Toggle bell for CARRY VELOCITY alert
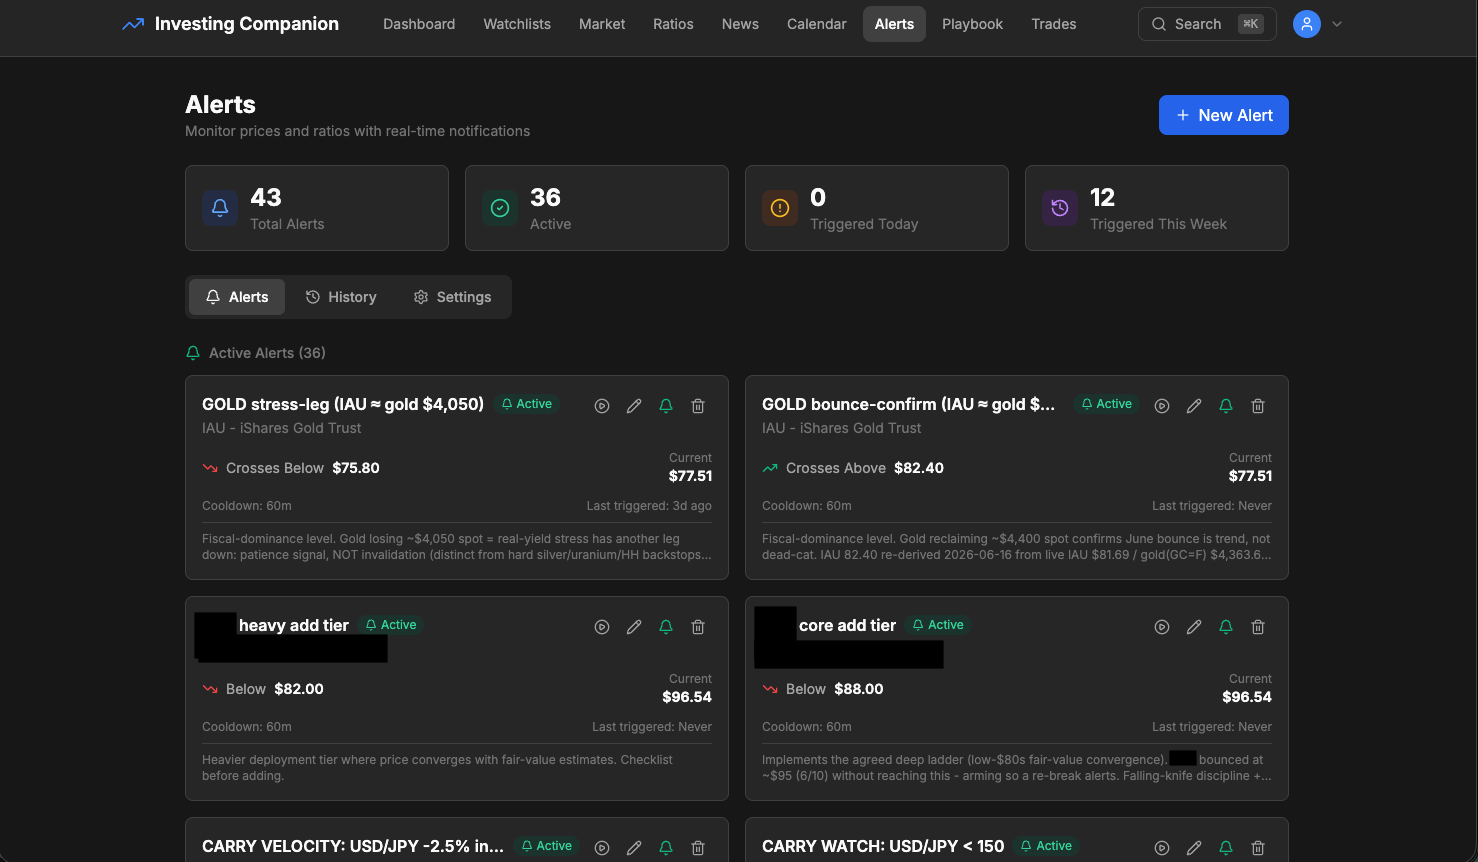 click(x=666, y=848)
